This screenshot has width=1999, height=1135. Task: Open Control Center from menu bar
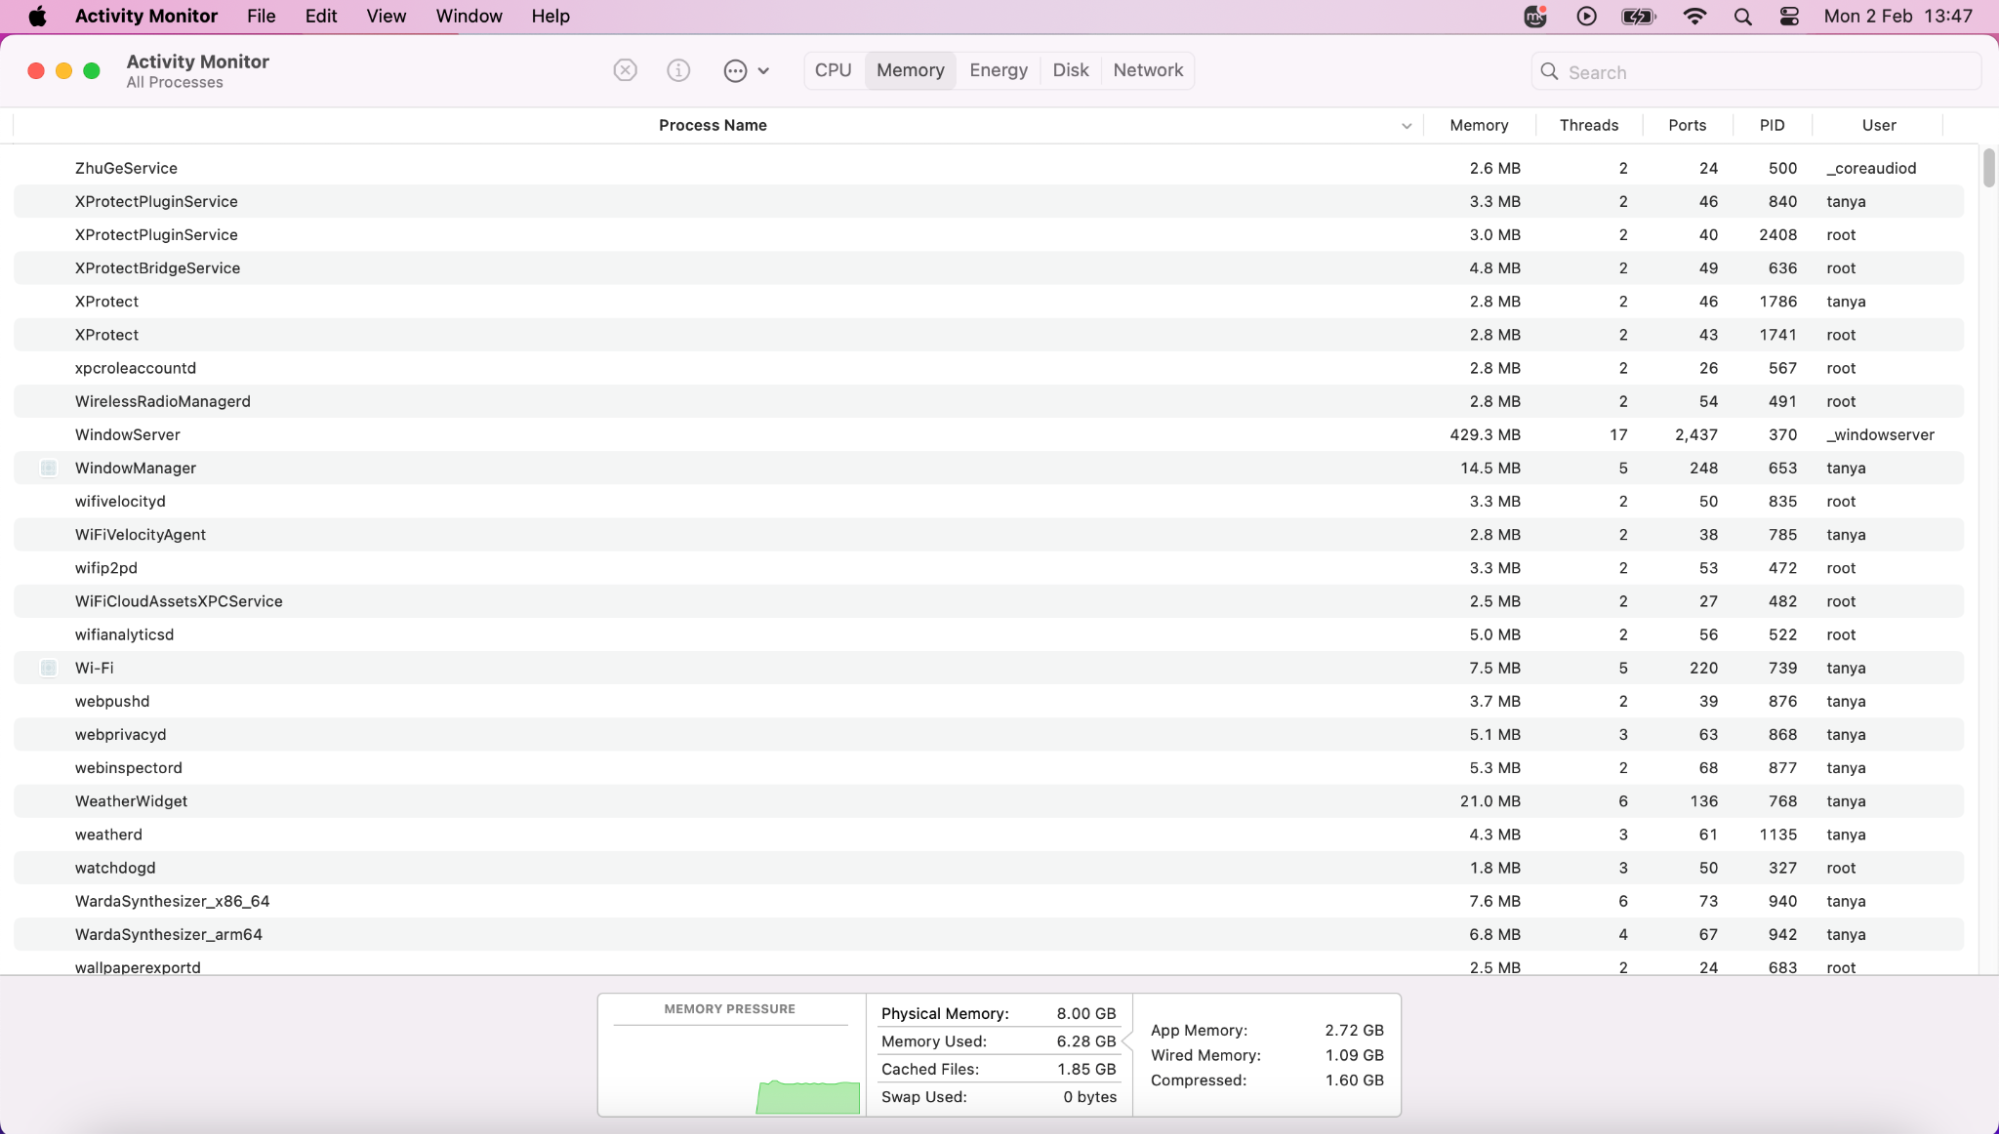(1789, 16)
